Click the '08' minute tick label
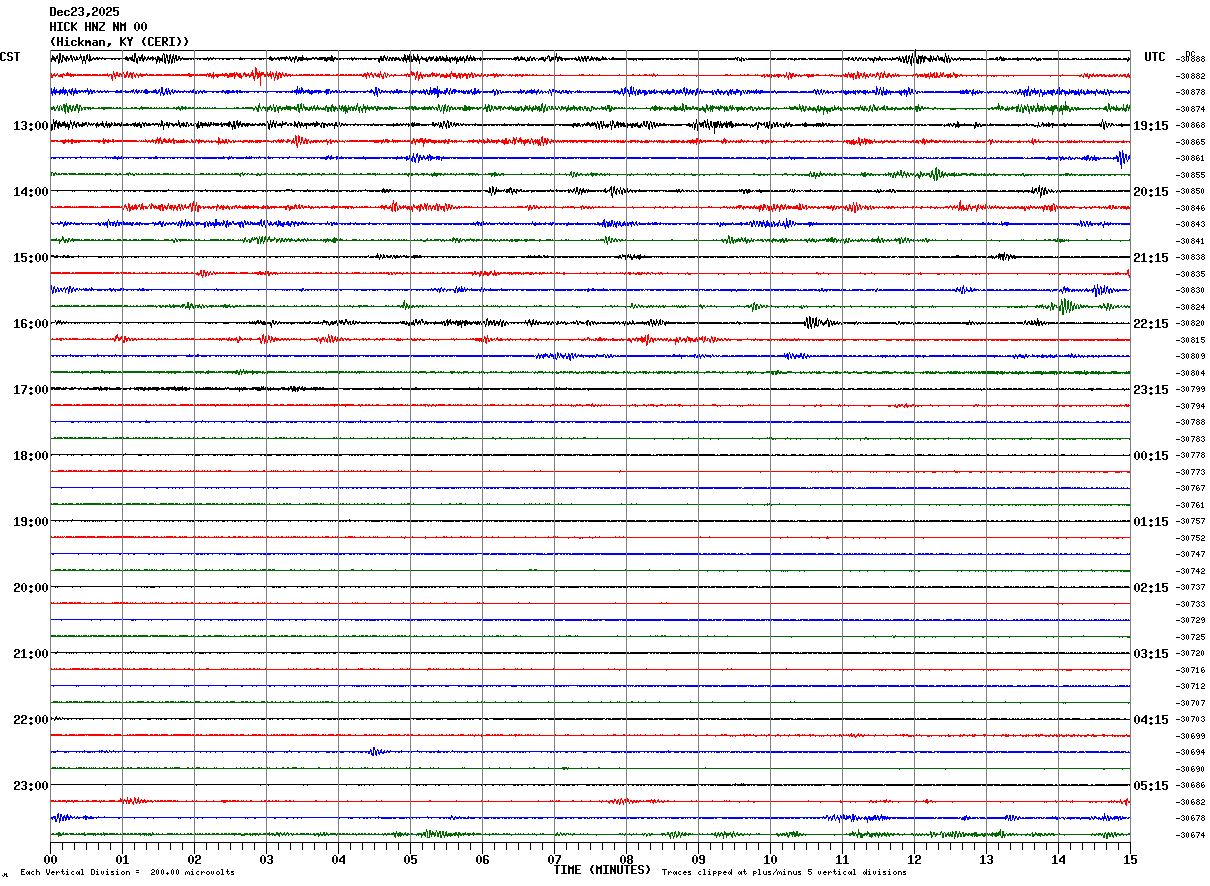1210x886 pixels. pyautogui.click(x=626, y=859)
